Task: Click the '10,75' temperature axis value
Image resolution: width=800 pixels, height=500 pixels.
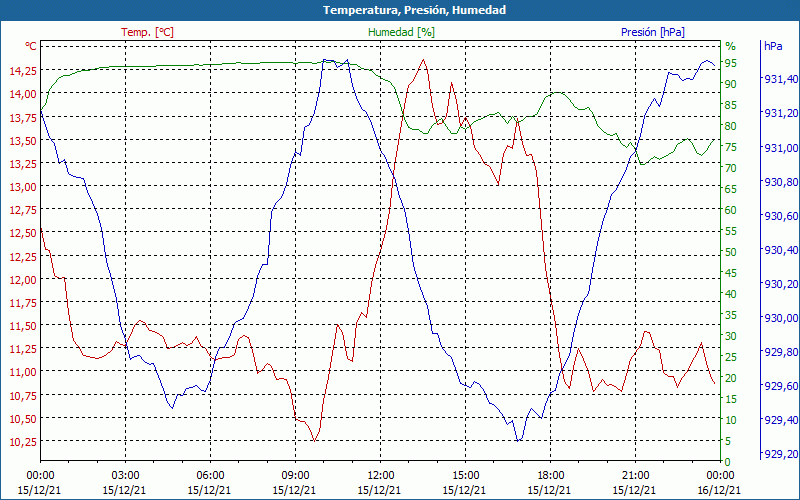Action: (23, 395)
